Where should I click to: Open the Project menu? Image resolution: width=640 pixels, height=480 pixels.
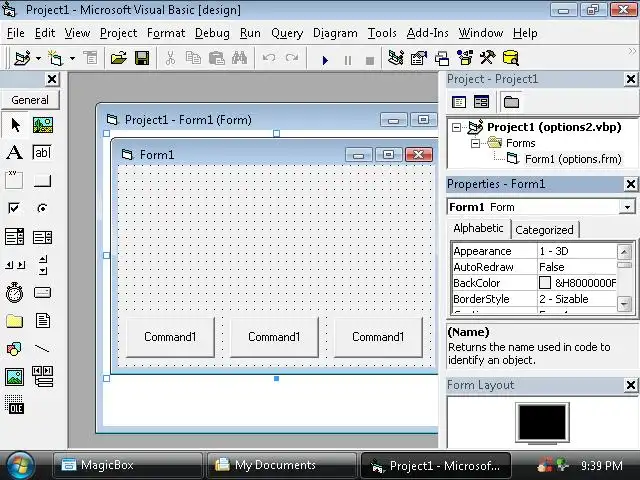(118, 33)
